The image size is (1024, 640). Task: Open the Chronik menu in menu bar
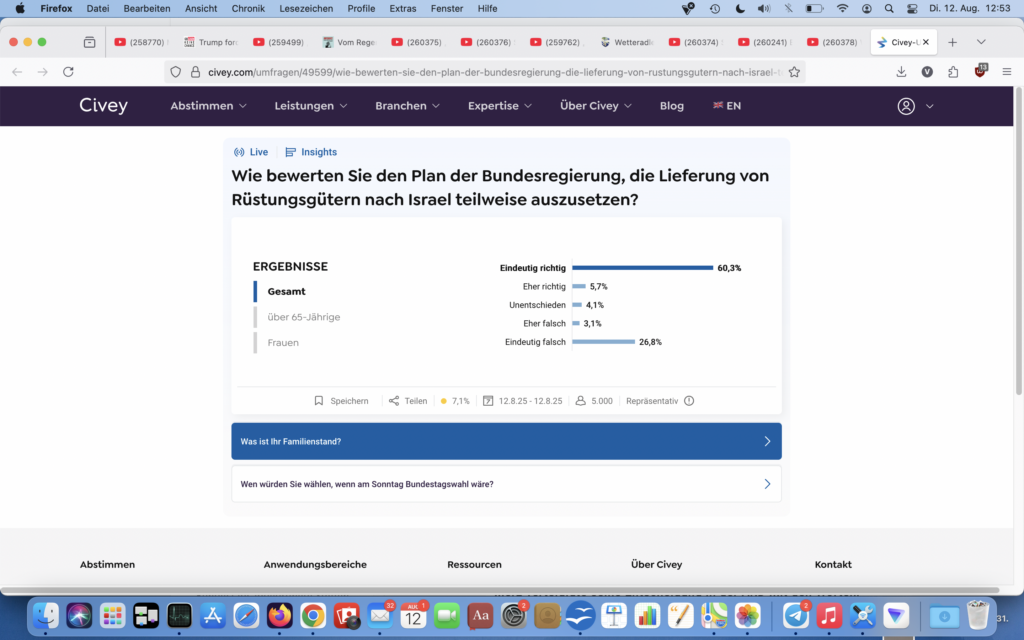pyautogui.click(x=248, y=8)
